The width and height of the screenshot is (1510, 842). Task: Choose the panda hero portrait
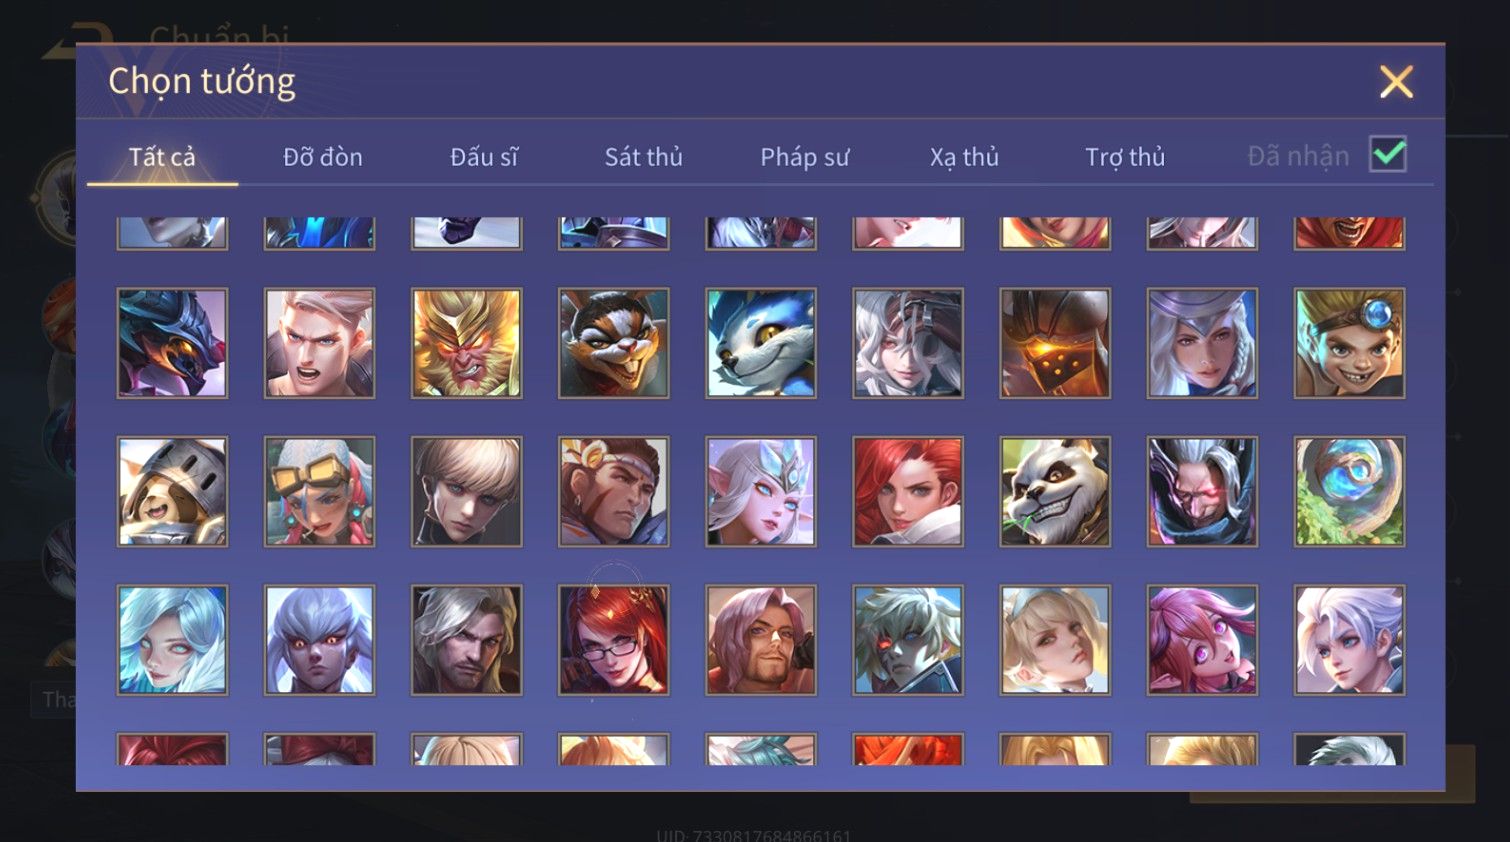[x=1055, y=491]
